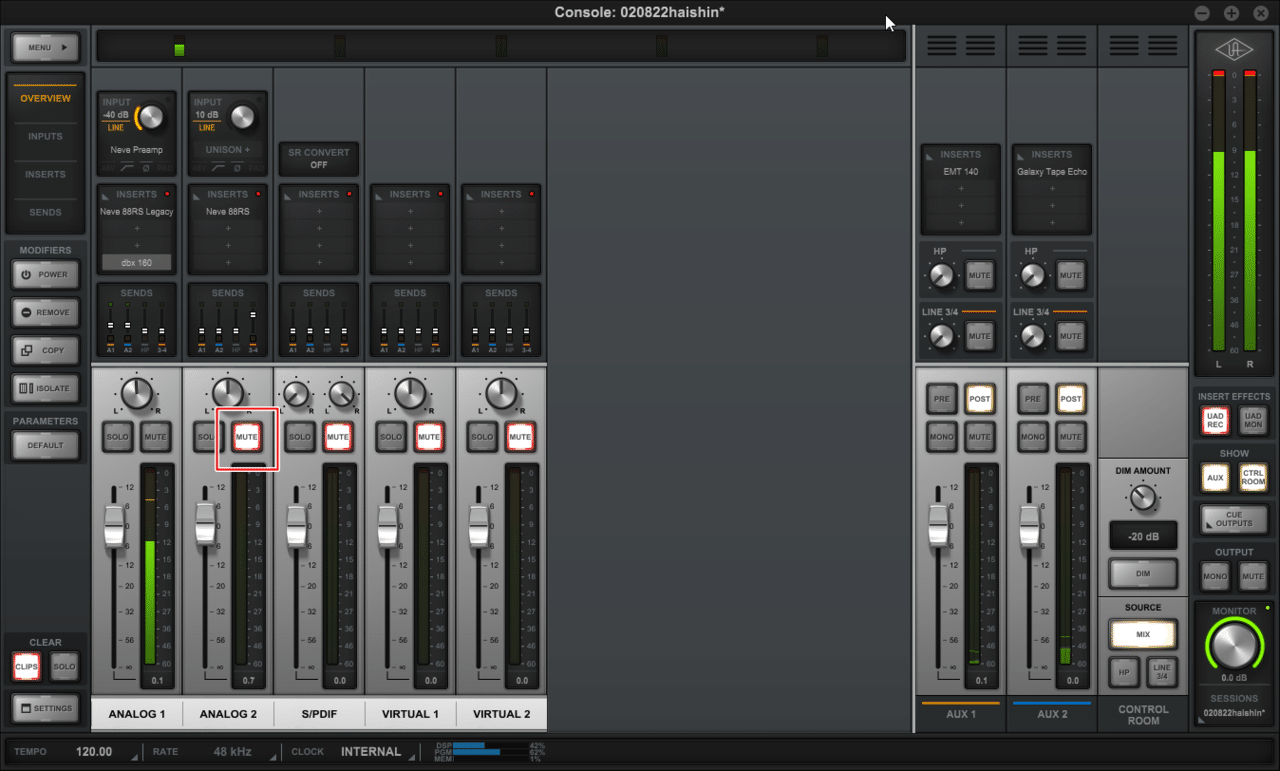Click the Analog 2 input gain knob

[x=242, y=118]
